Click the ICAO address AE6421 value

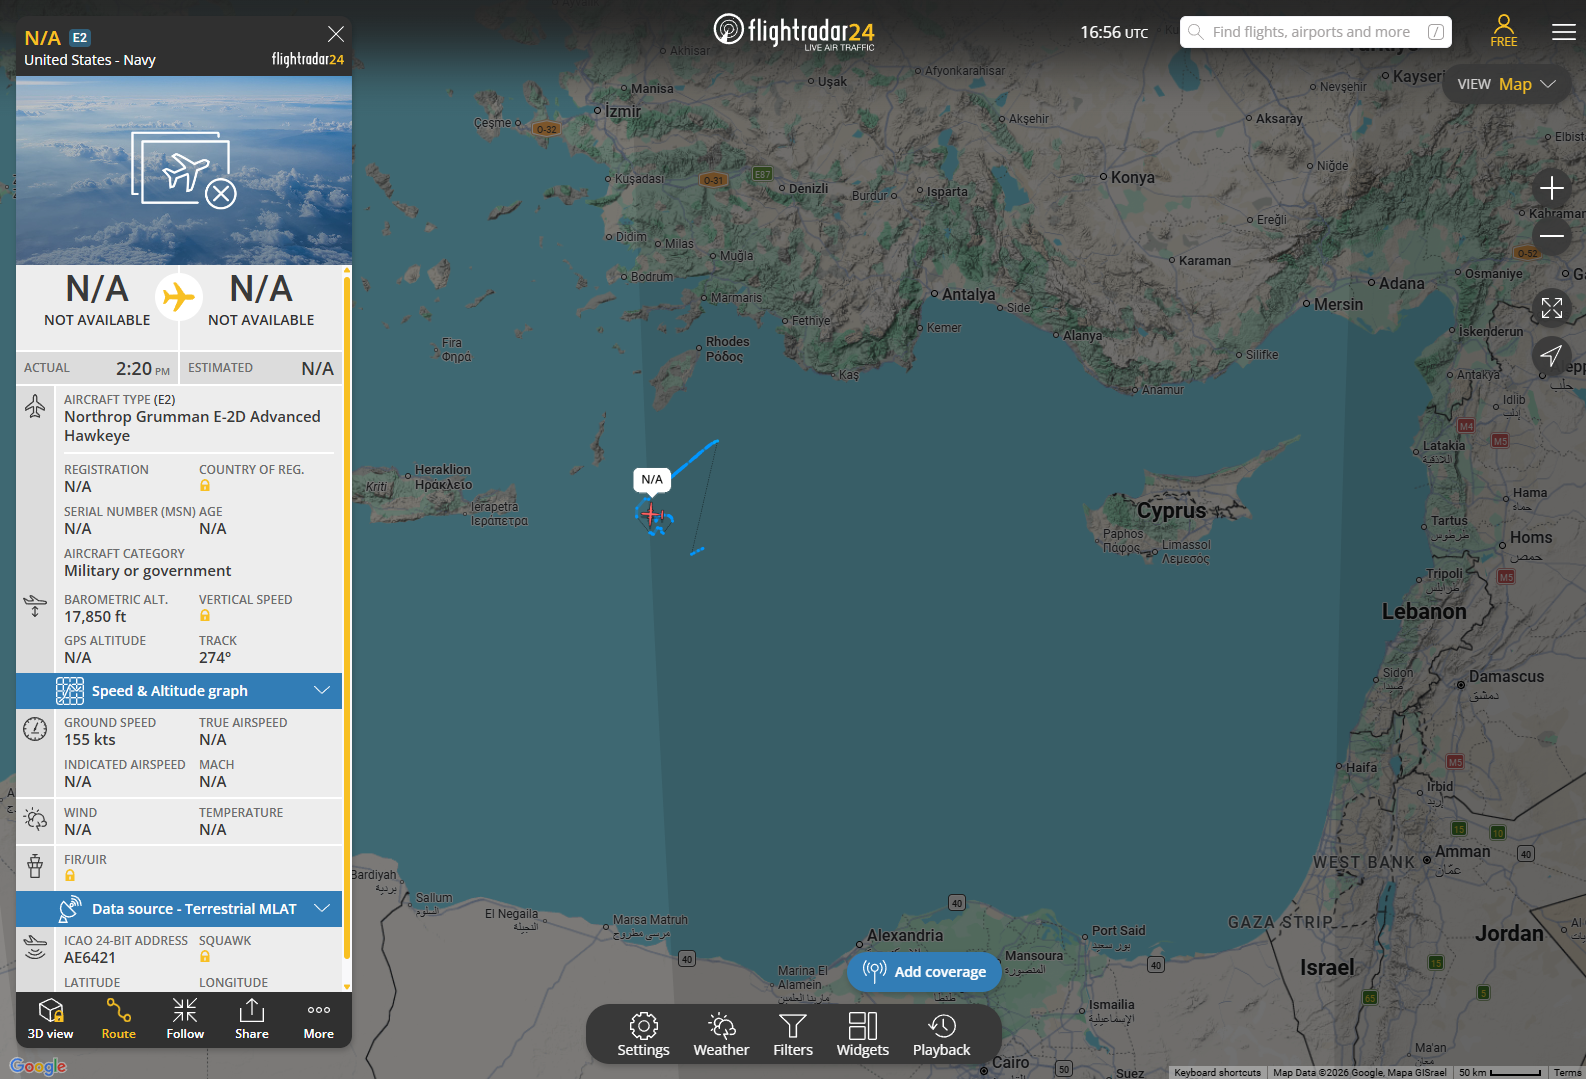pos(90,958)
